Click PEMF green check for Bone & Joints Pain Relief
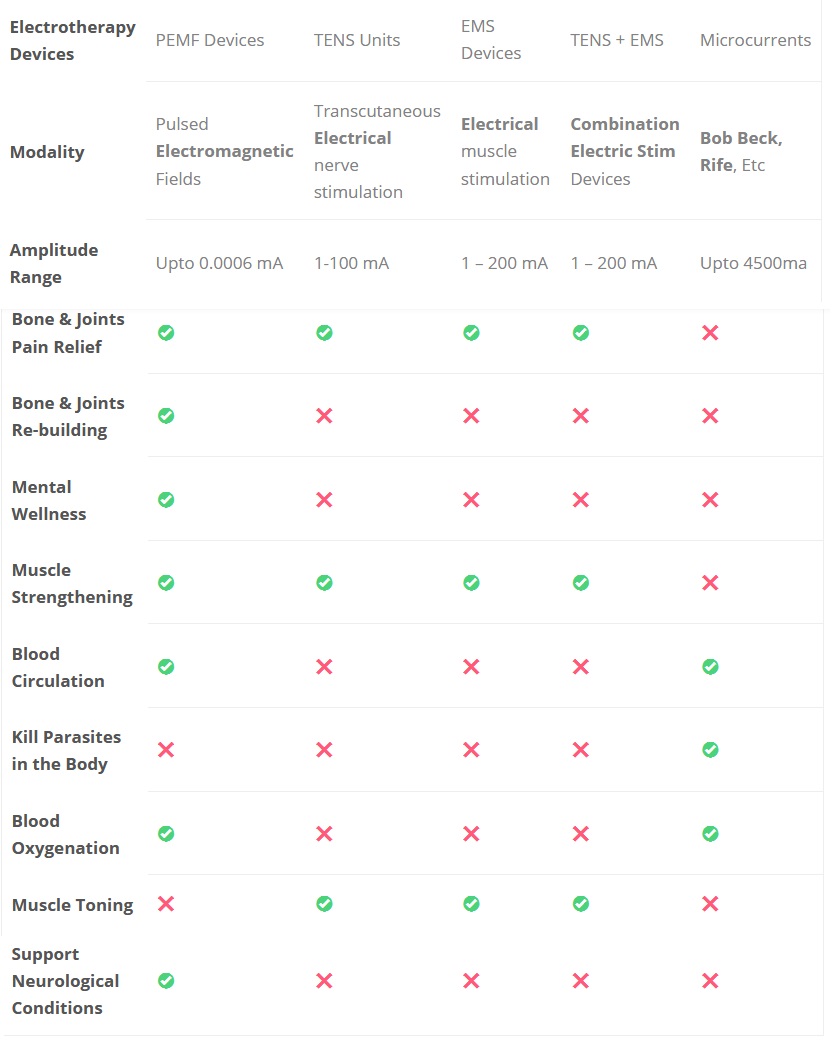The width and height of the screenshot is (835, 1051). (166, 333)
